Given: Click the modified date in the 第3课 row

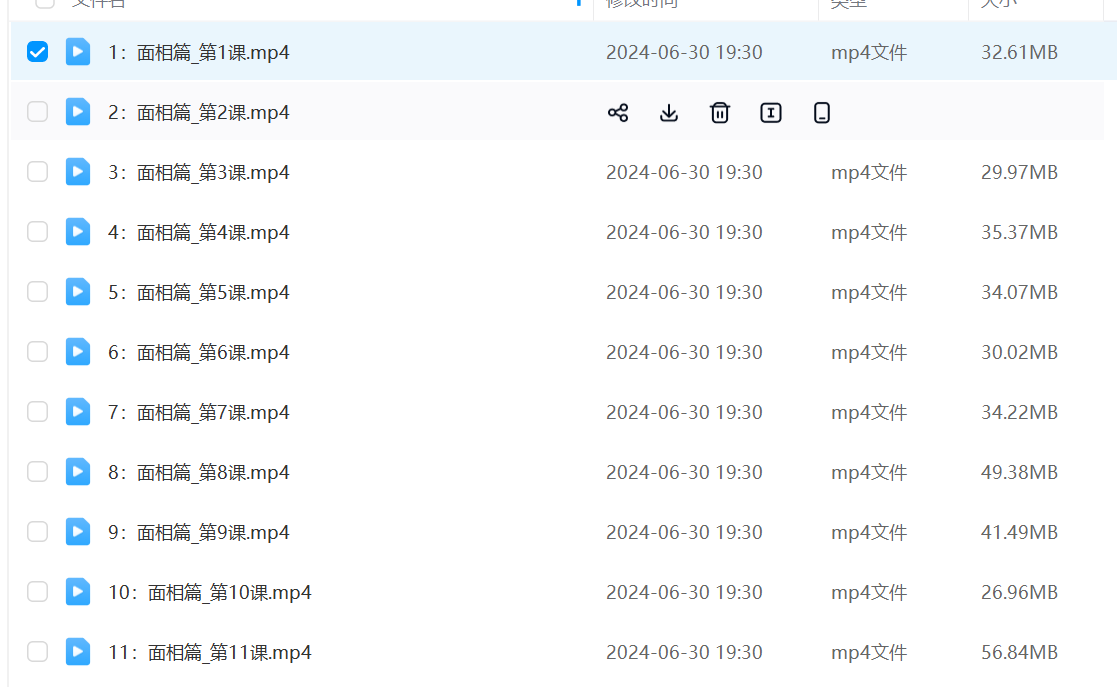Looking at the screenshot, I should [x=684, y=173].
